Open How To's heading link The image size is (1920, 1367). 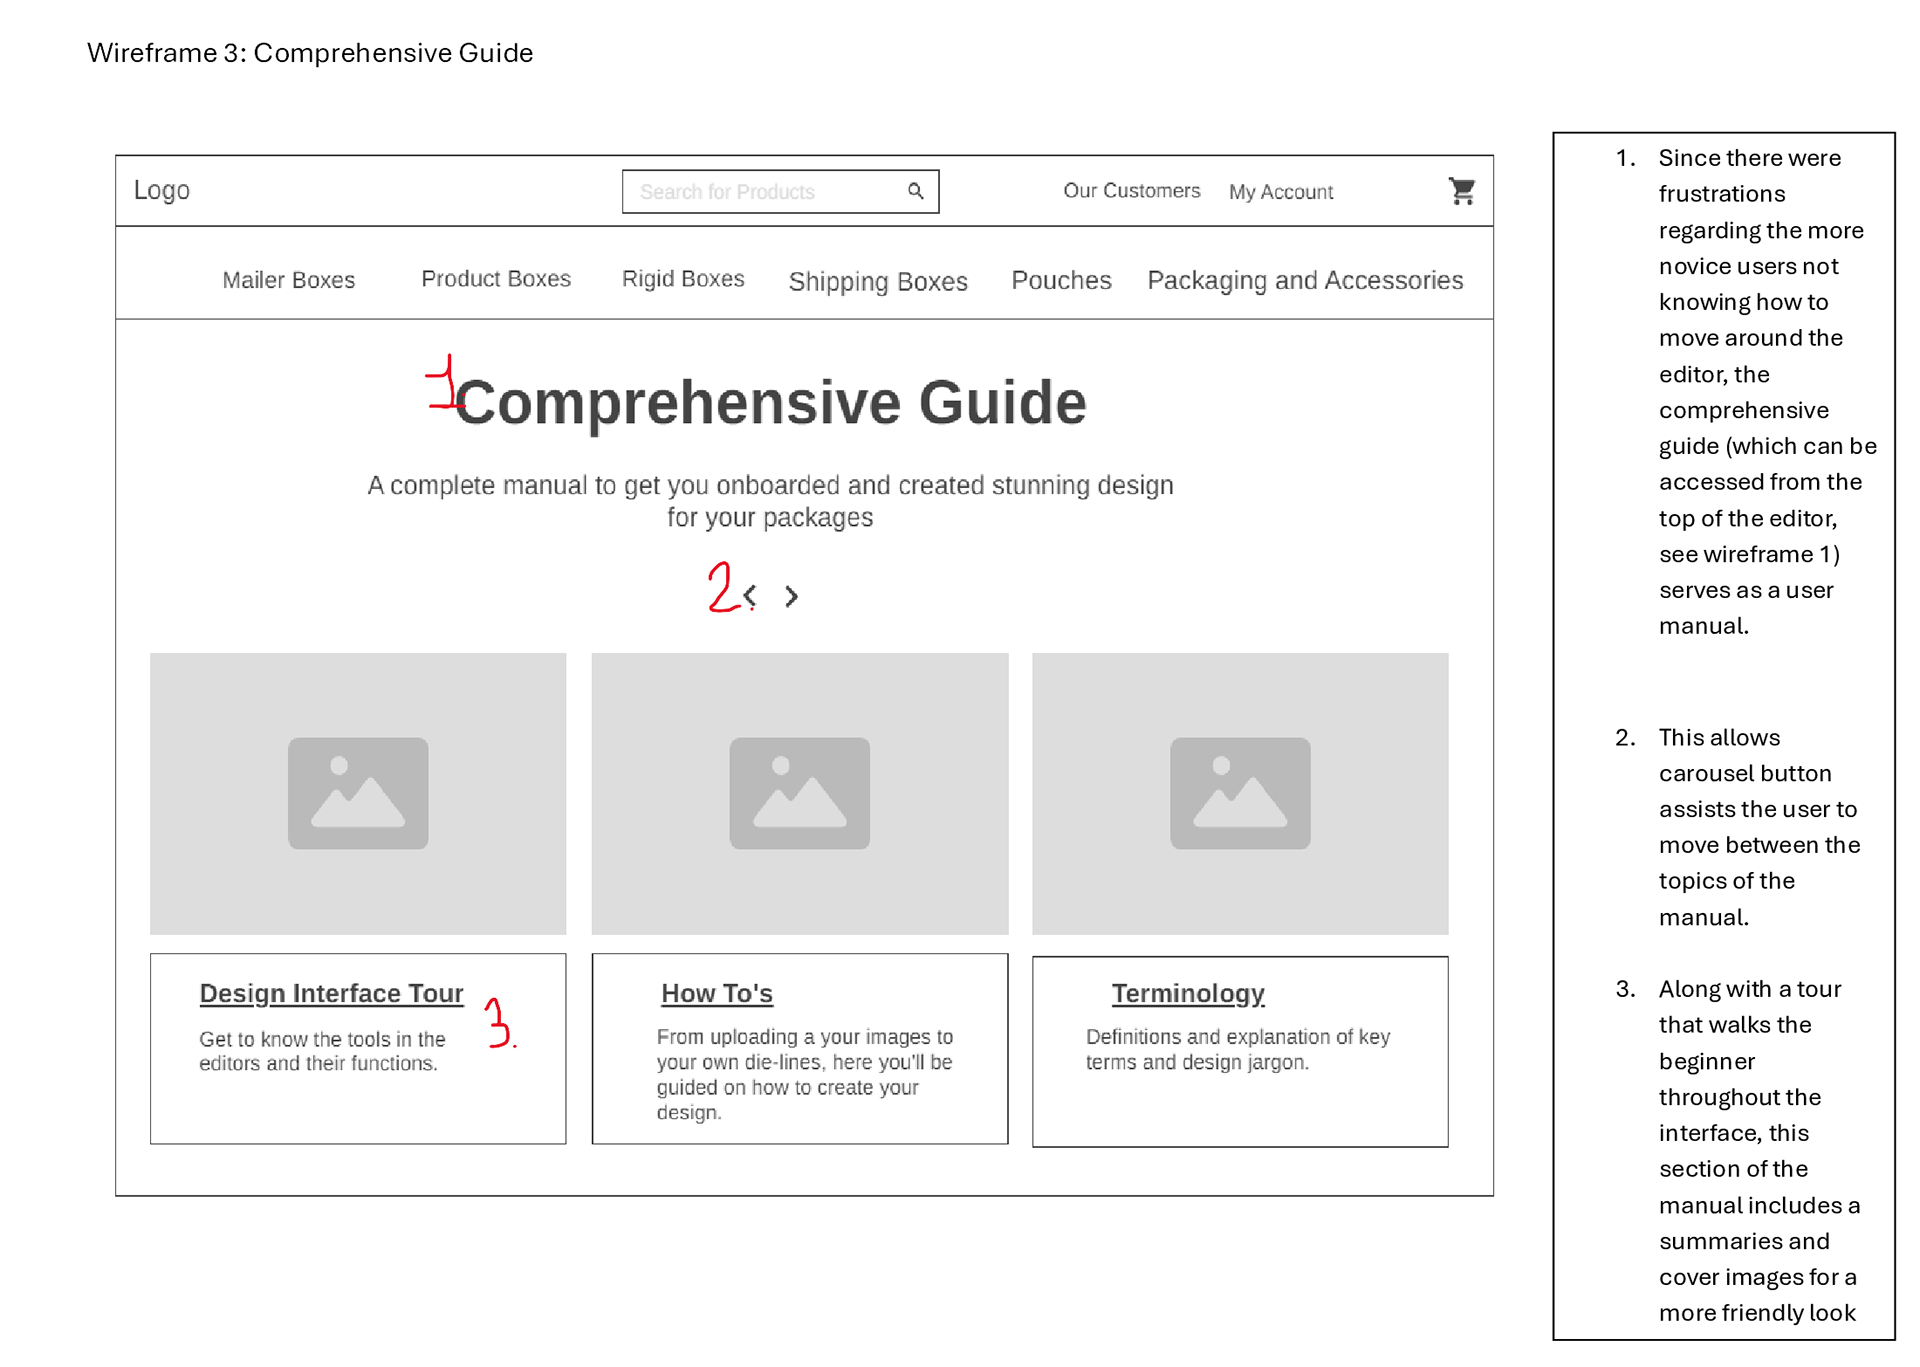(x=717, y=993)
